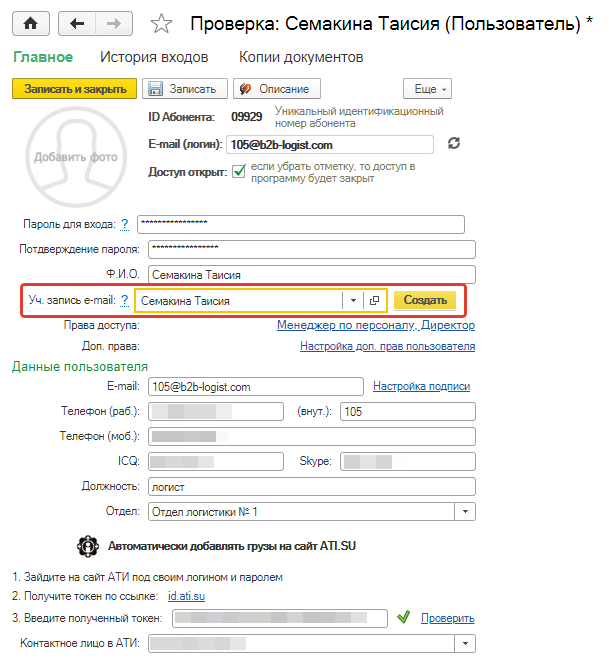Click the Создать button
Viewport: 609px width, 671px height.
click(425, 300)
